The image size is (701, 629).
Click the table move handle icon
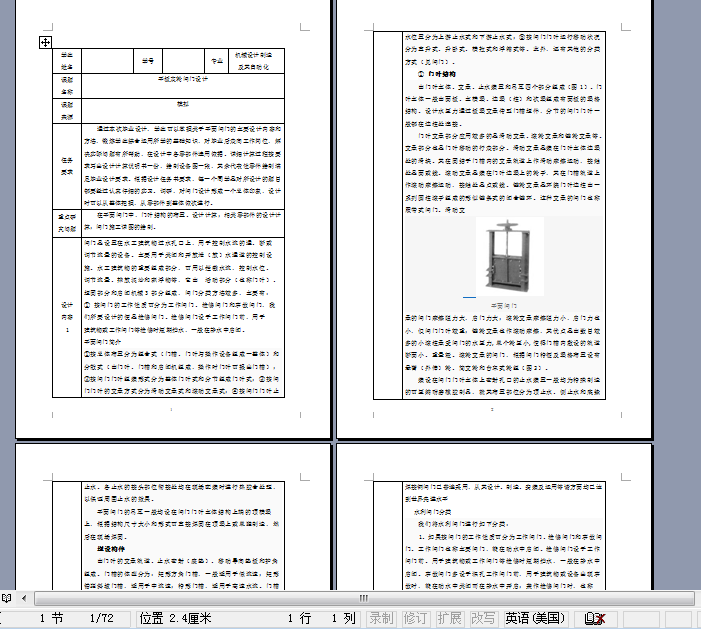tap(45, 42)
